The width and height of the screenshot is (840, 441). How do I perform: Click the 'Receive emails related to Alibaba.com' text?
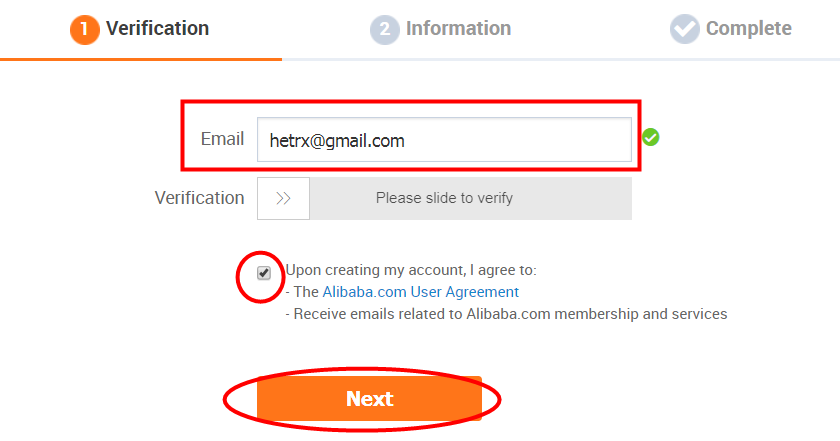[506, 314]
